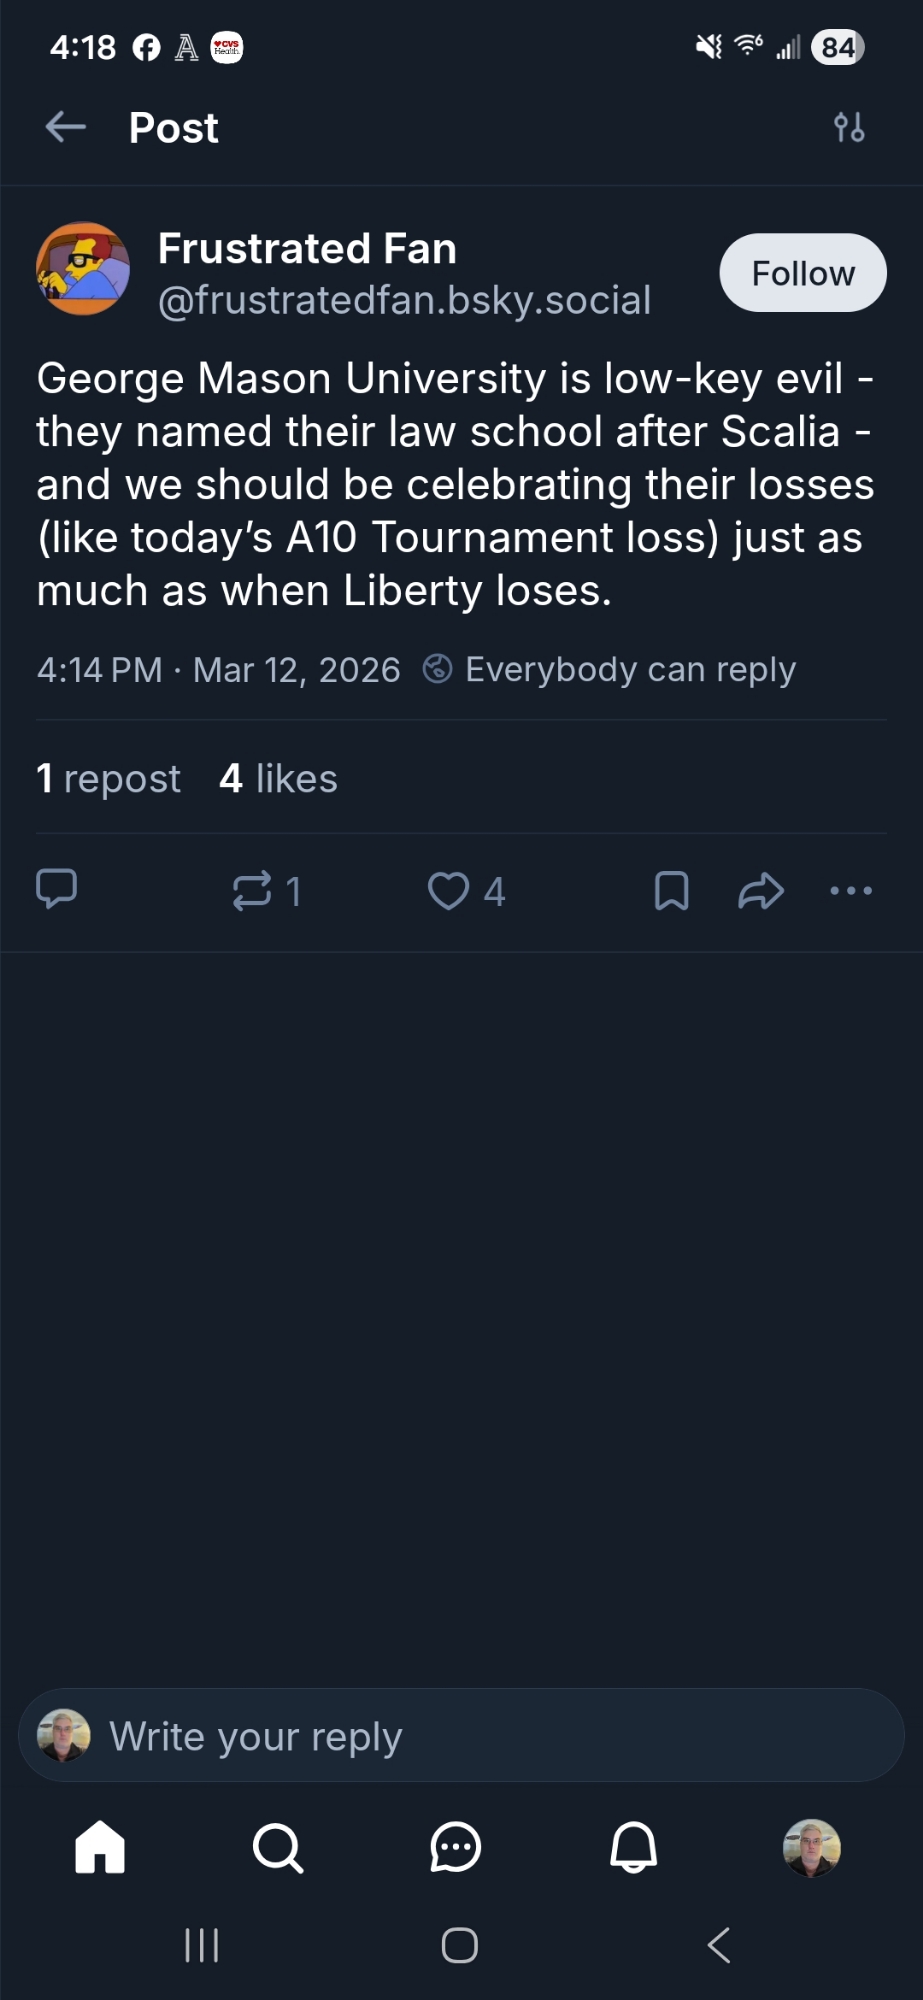Tap the Write your reply field
This screenshot has width=923, height=2000.
point(460,1736)
